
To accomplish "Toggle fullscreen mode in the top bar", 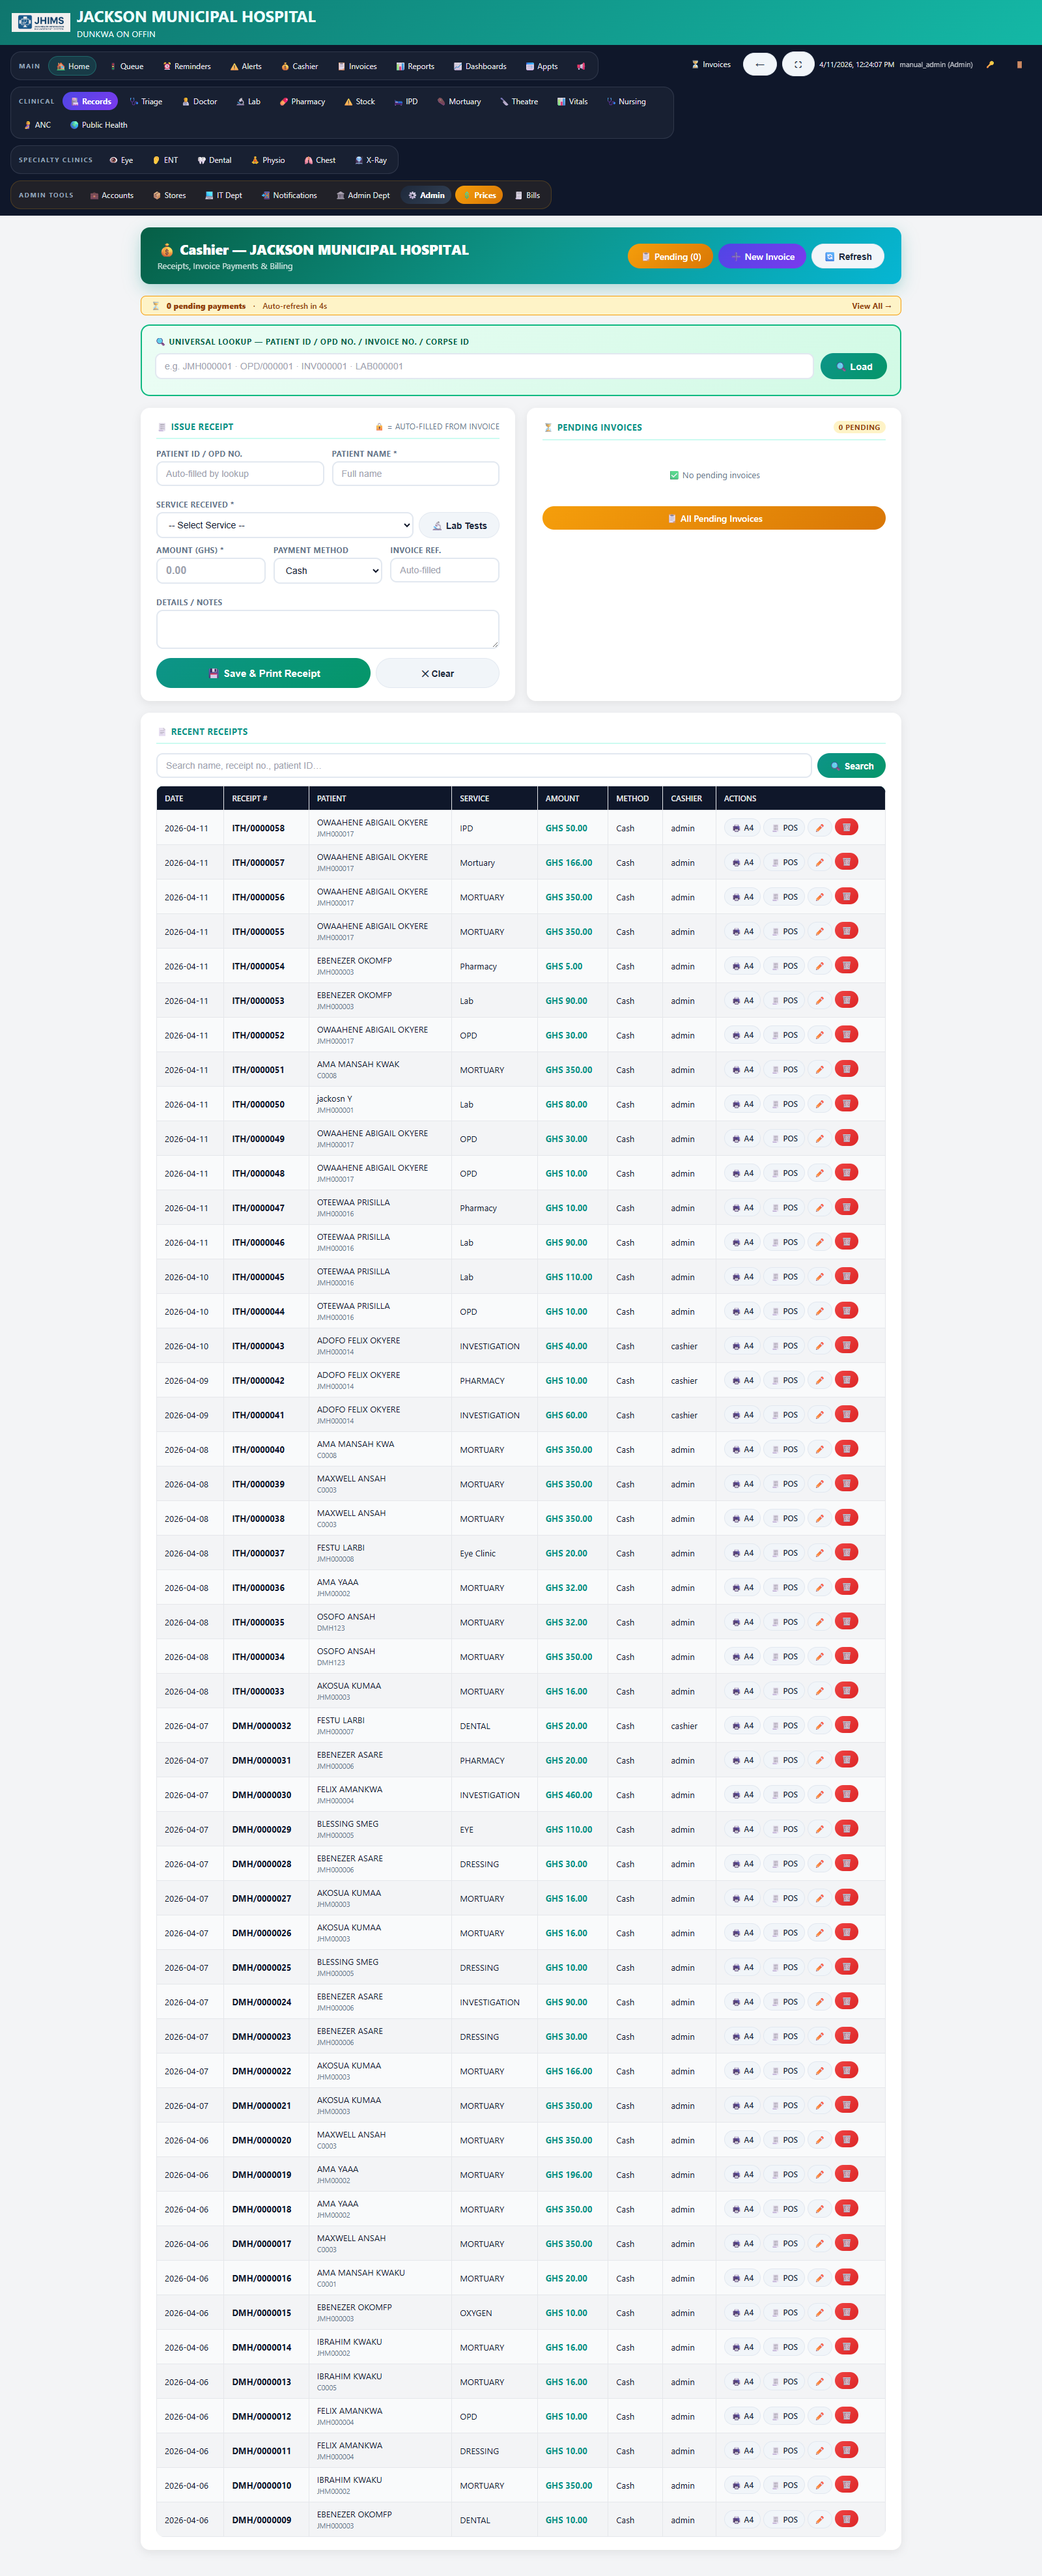I will 797,65.
